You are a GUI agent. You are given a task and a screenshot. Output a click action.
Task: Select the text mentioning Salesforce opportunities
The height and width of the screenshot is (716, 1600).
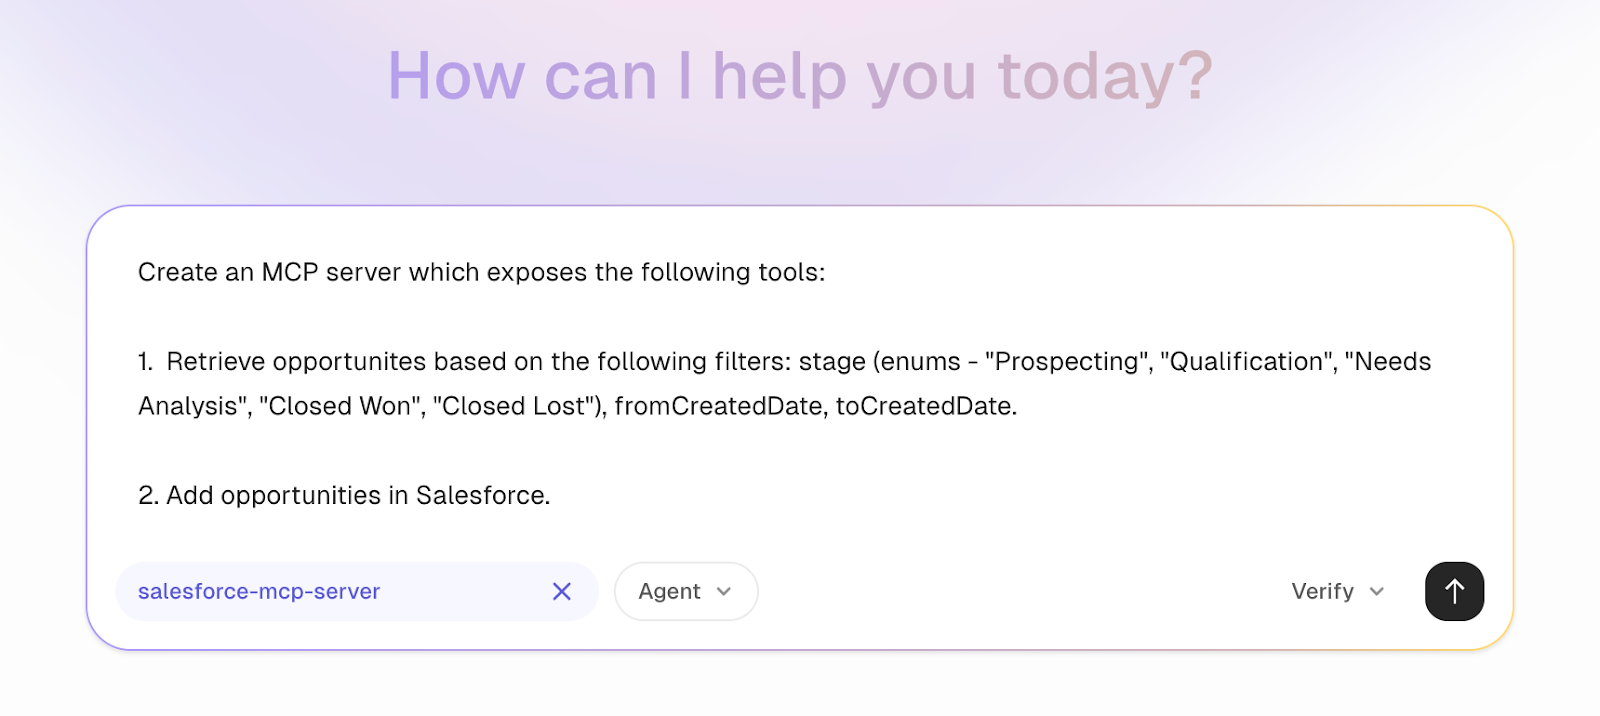click(x=343, y=494)
